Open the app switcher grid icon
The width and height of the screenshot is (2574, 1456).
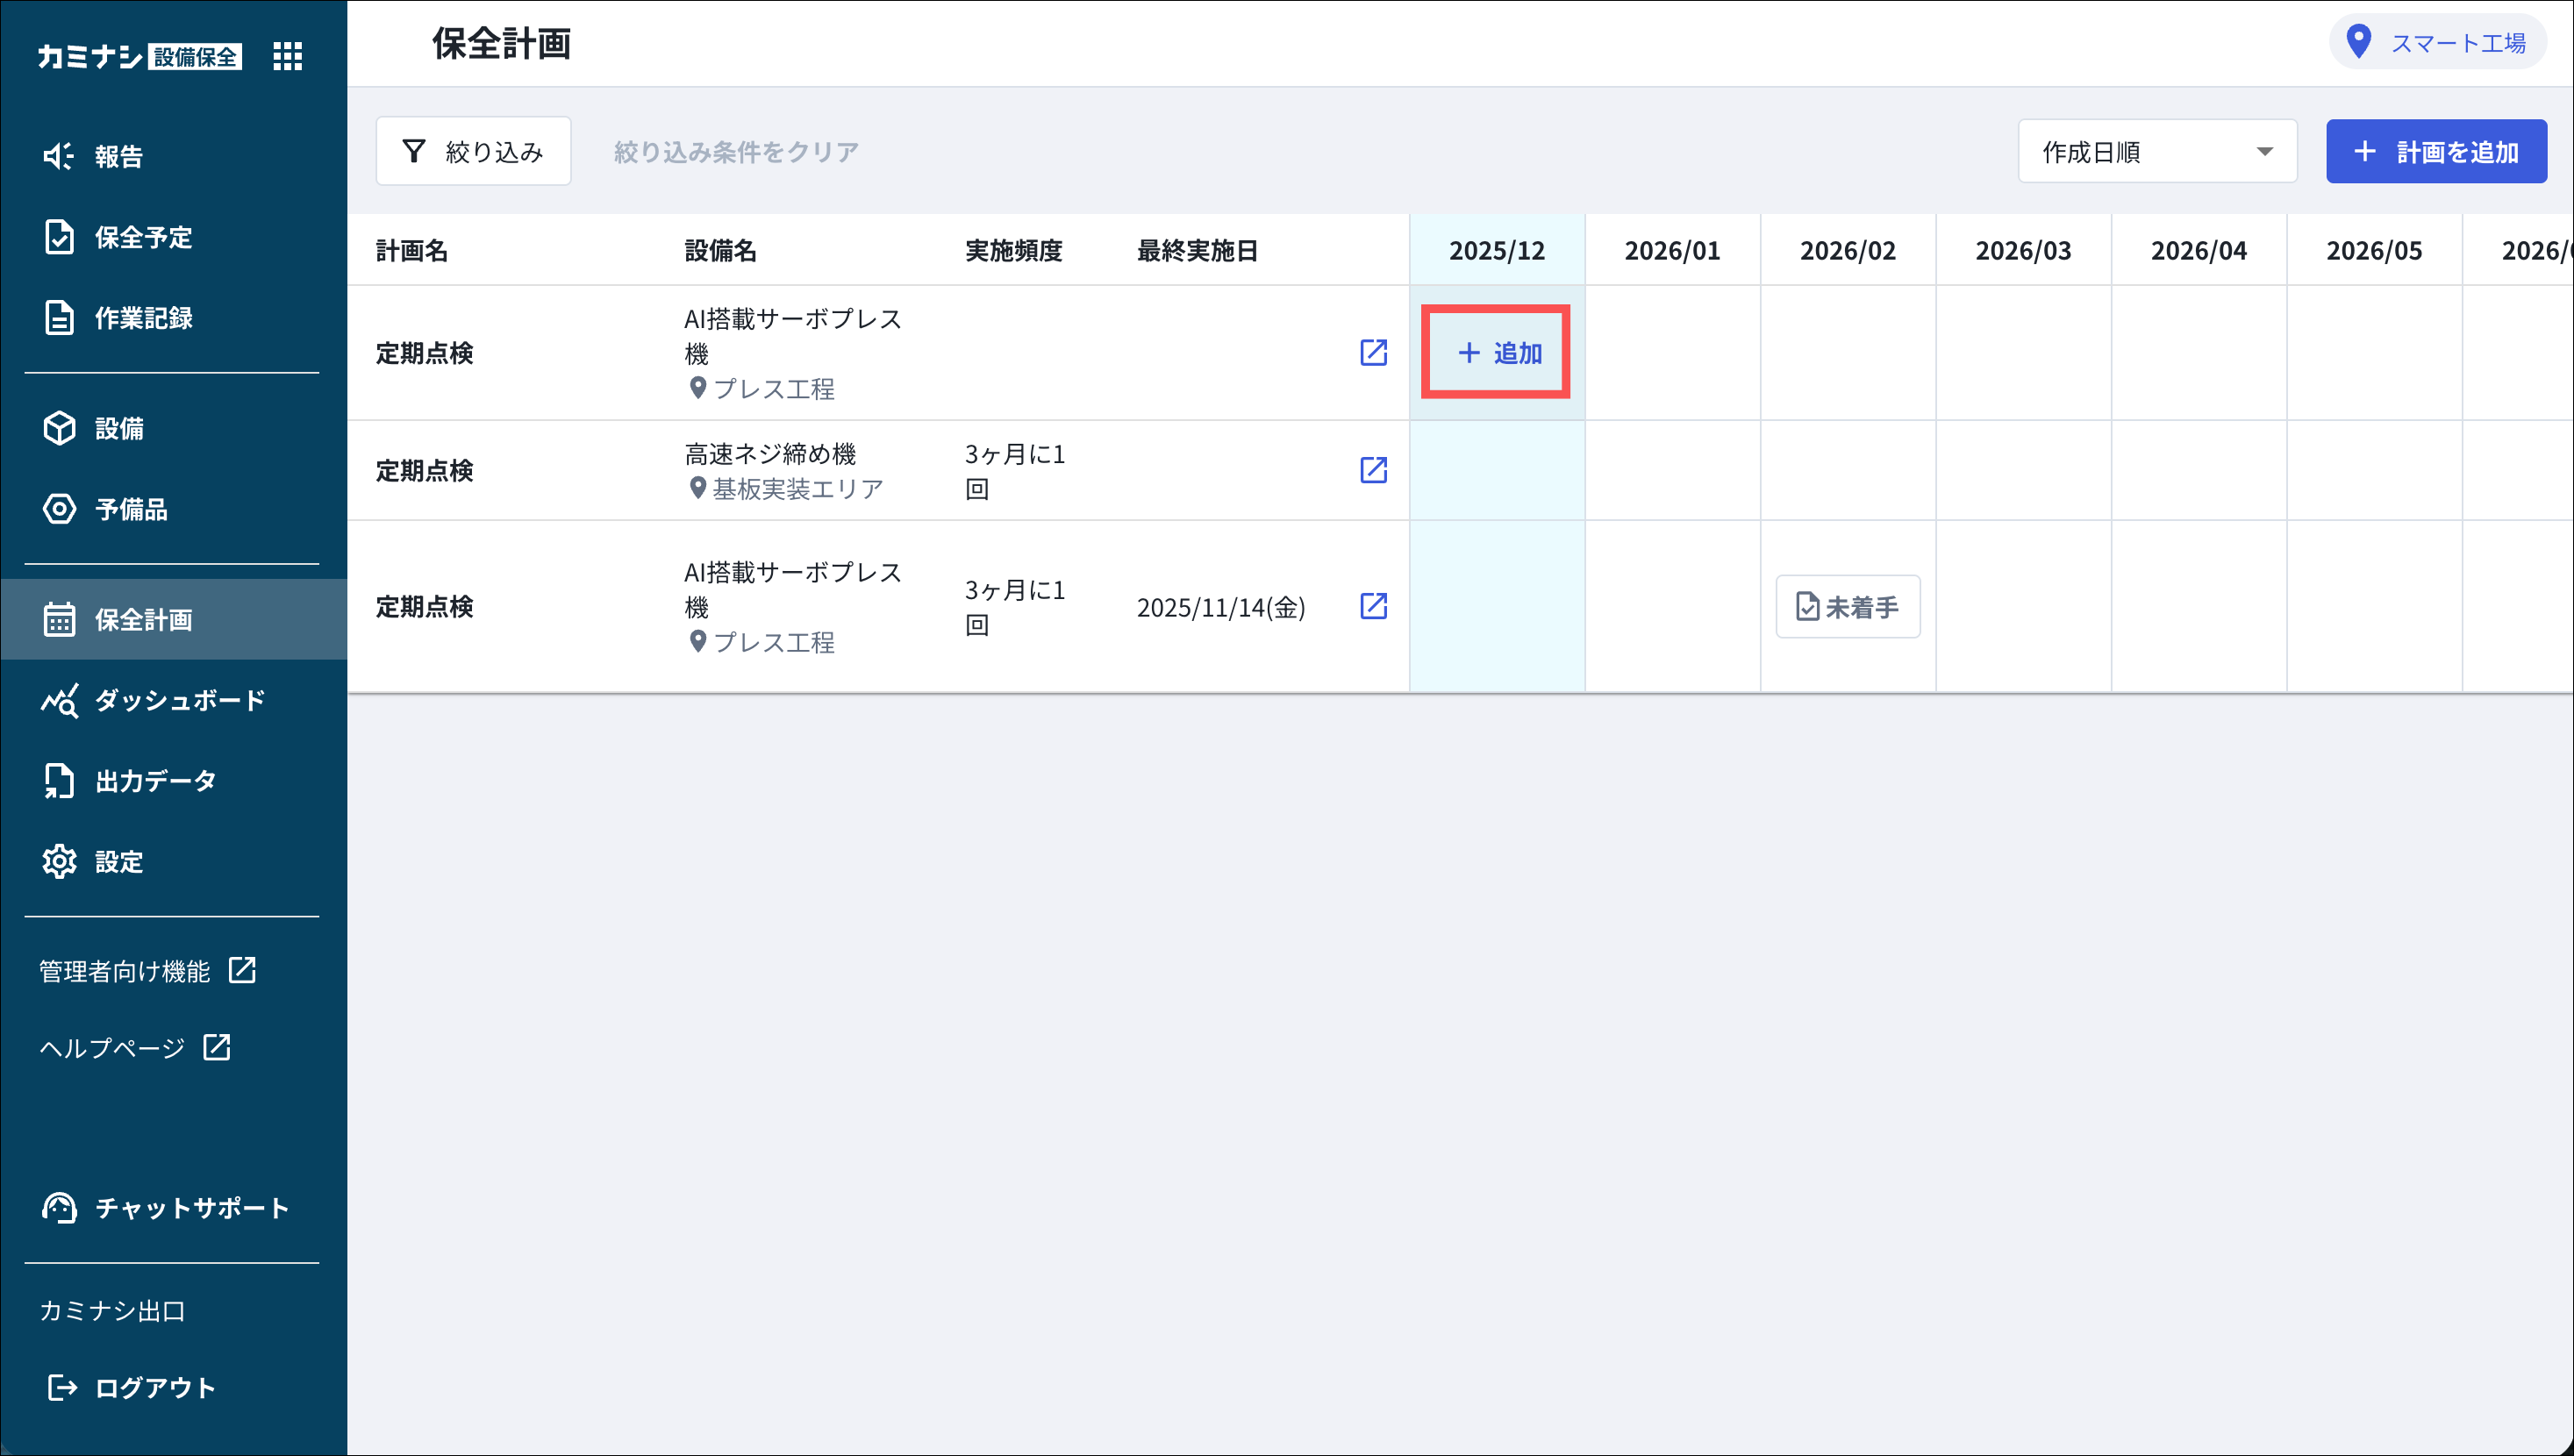pos(287,56)
